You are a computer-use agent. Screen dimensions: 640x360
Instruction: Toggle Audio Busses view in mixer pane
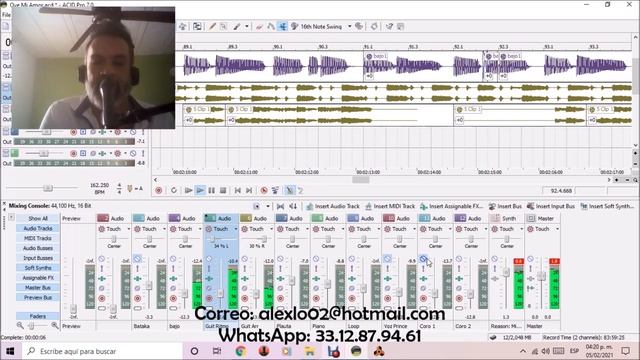pyautogui.click(x=38, y=248)
